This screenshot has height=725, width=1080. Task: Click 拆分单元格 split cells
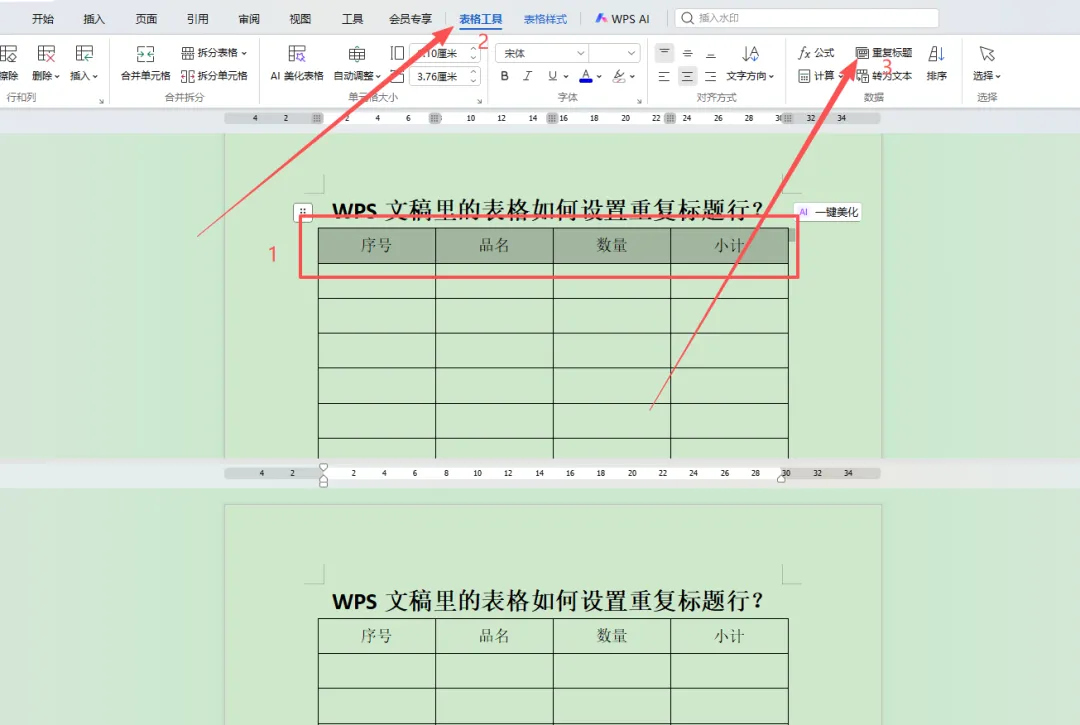[x=214, y=76]
